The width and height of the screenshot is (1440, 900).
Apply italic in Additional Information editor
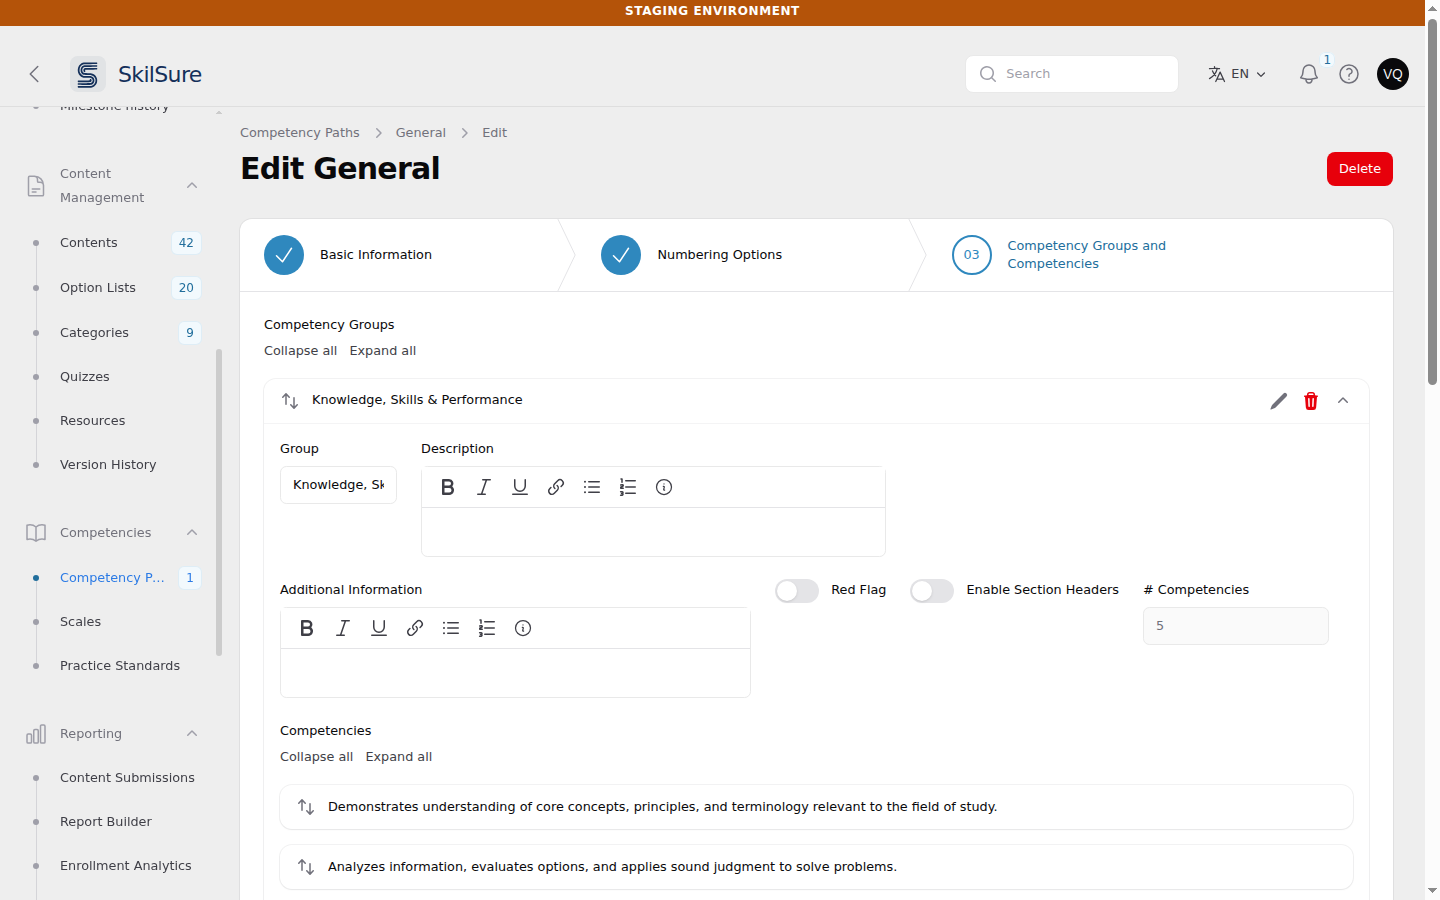click(343, 628)
